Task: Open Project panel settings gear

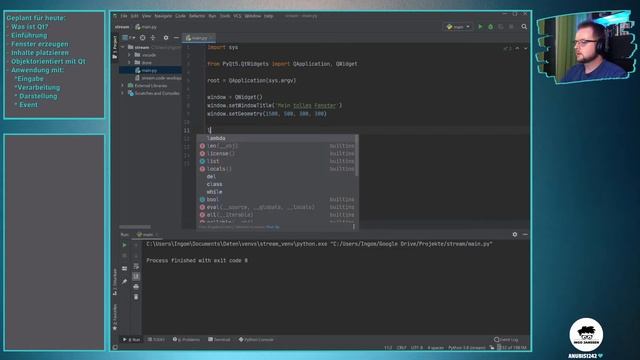Action: pos(166,38)
